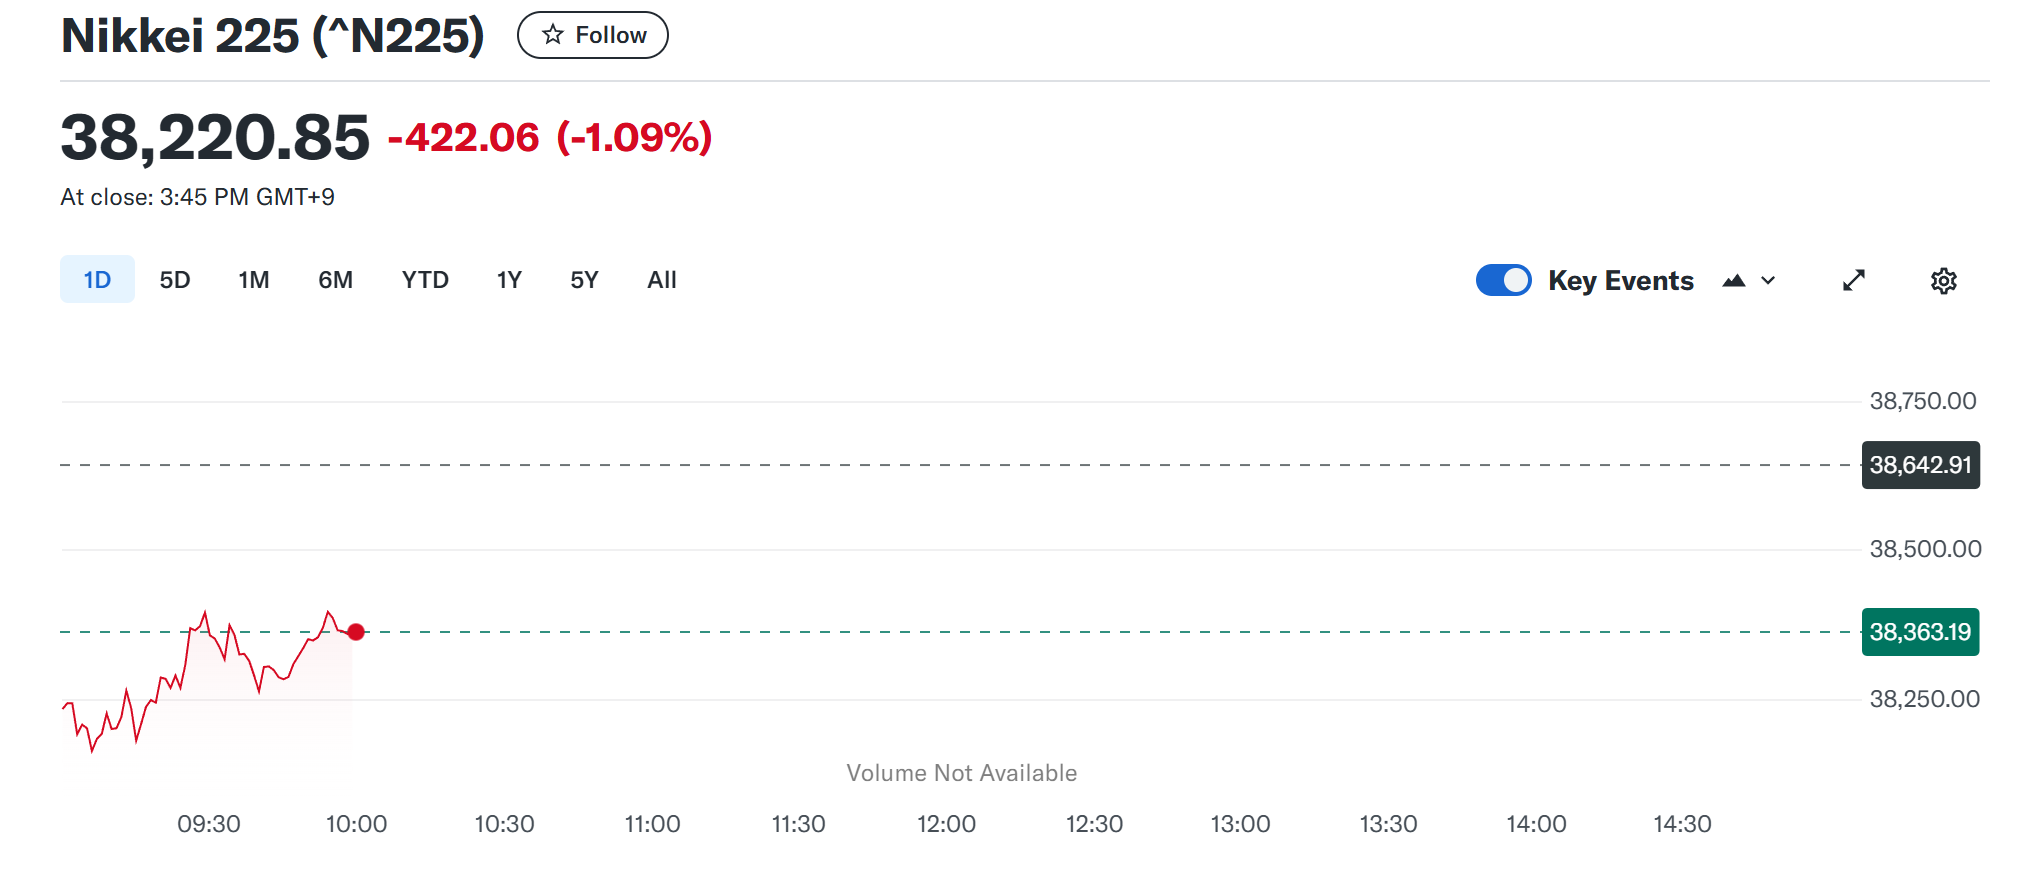
Task: Open chart type dropdown chevron
Action: [x=1768, y=281]
